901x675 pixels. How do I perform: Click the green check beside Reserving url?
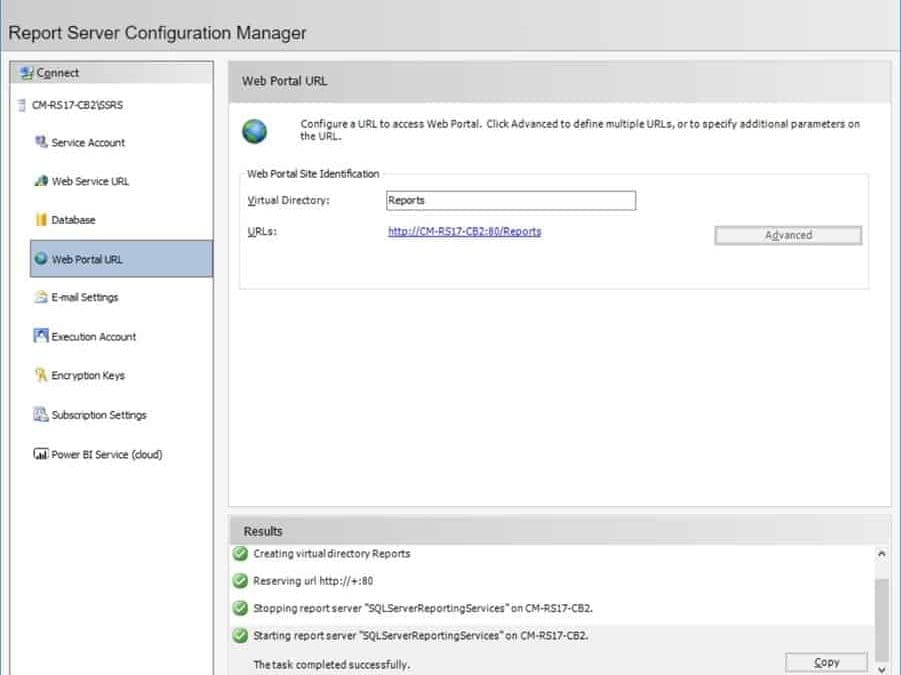coord(240,581)
